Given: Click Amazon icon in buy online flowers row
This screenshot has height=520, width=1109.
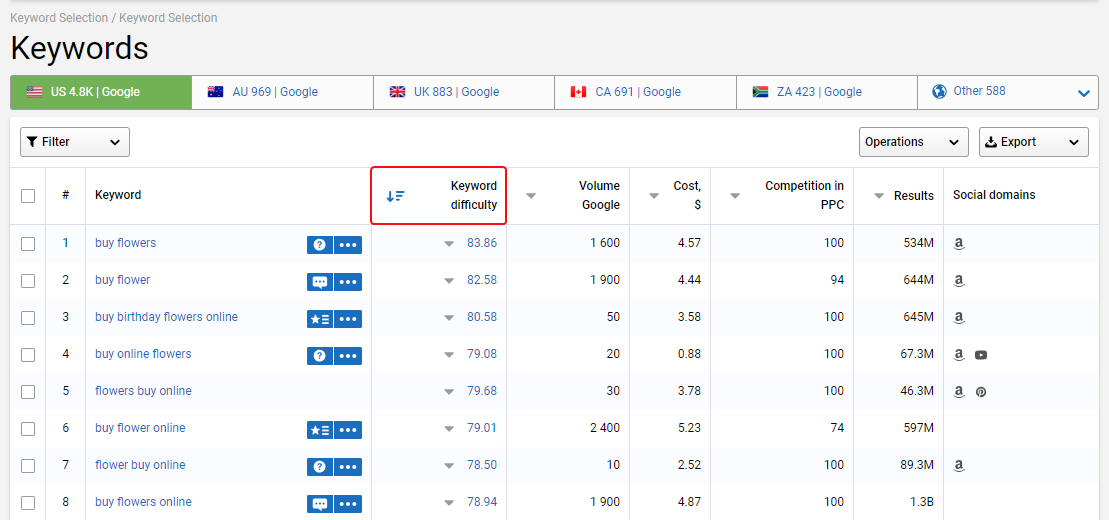Looking at the screenshot, I should 959,355.
